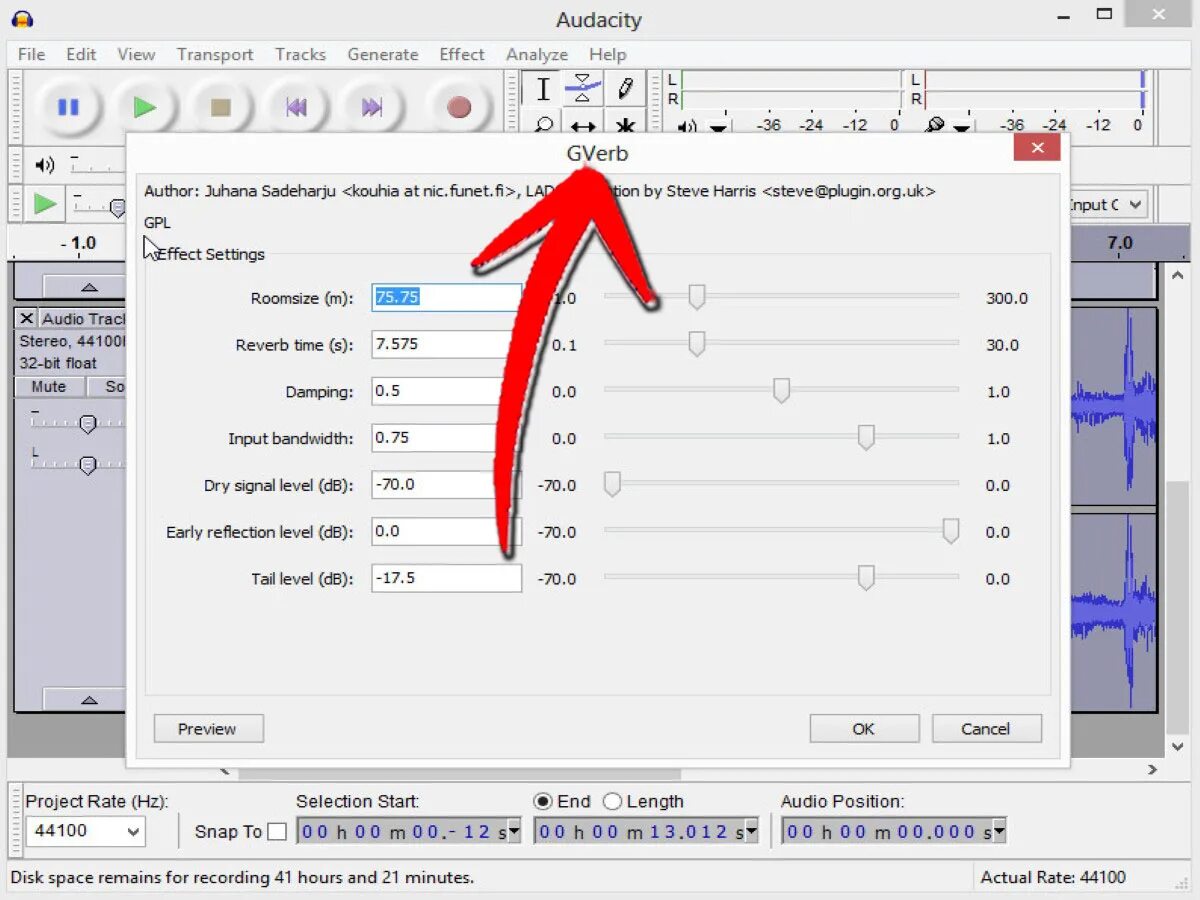
Task: Select the Draw pencil tool
Action: click(624, 89)
